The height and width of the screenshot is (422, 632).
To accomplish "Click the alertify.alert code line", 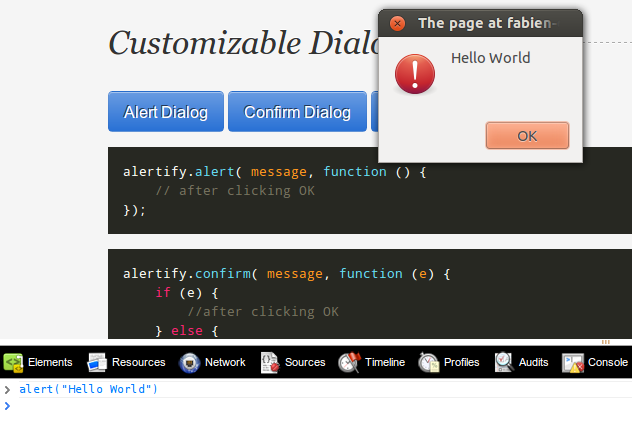I will pyautogui.click(x=274, y=172).
